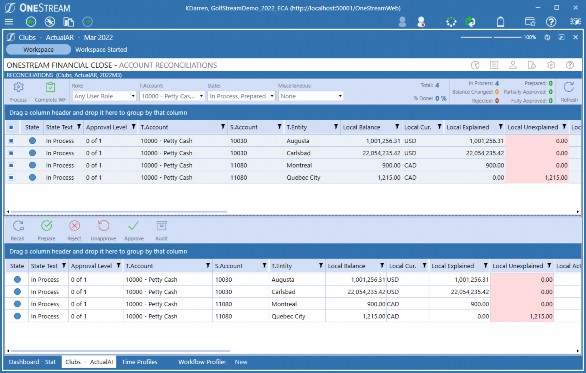Open Local Balance column filter in upper grid
Image resolution: width=586 pixels, height=373 pixels.
click(397, 127)
